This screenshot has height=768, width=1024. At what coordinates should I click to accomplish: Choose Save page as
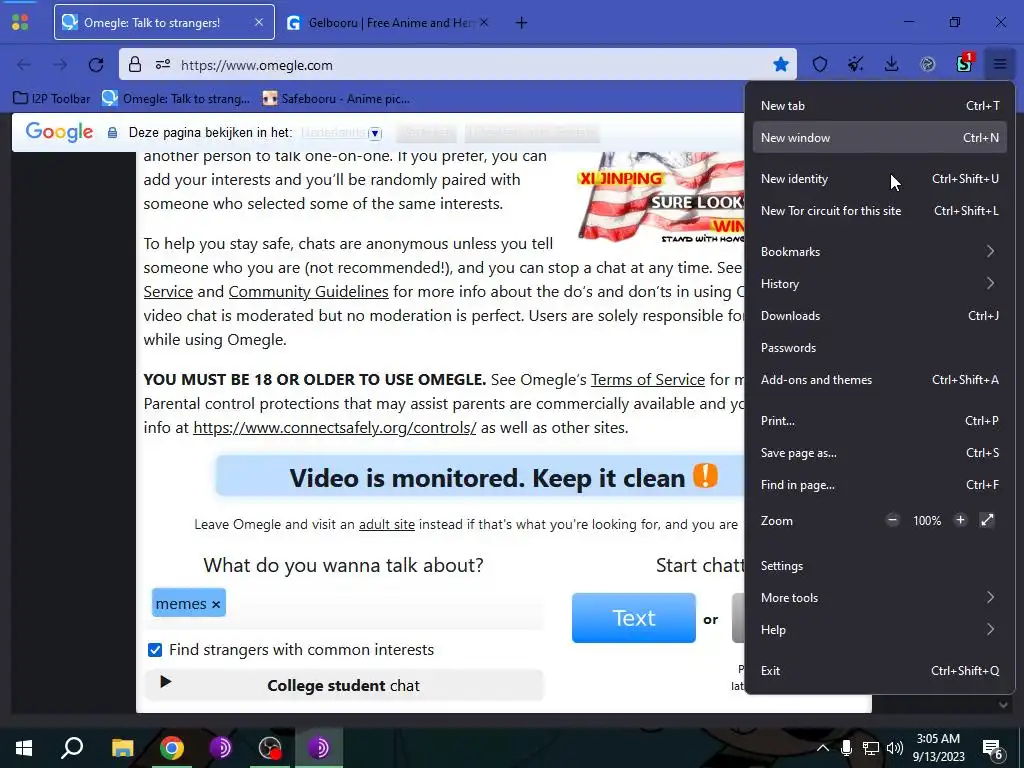click(880, 453)
